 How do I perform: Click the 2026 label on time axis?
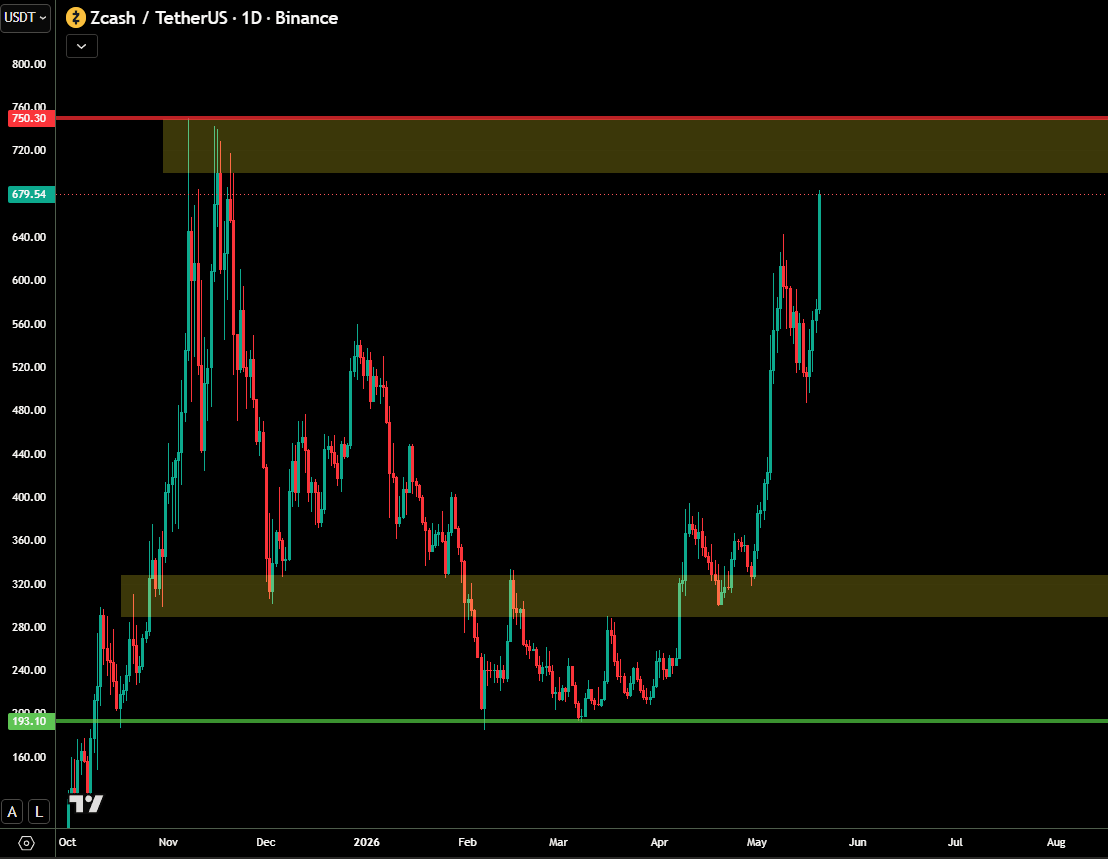tap(367, 842)
